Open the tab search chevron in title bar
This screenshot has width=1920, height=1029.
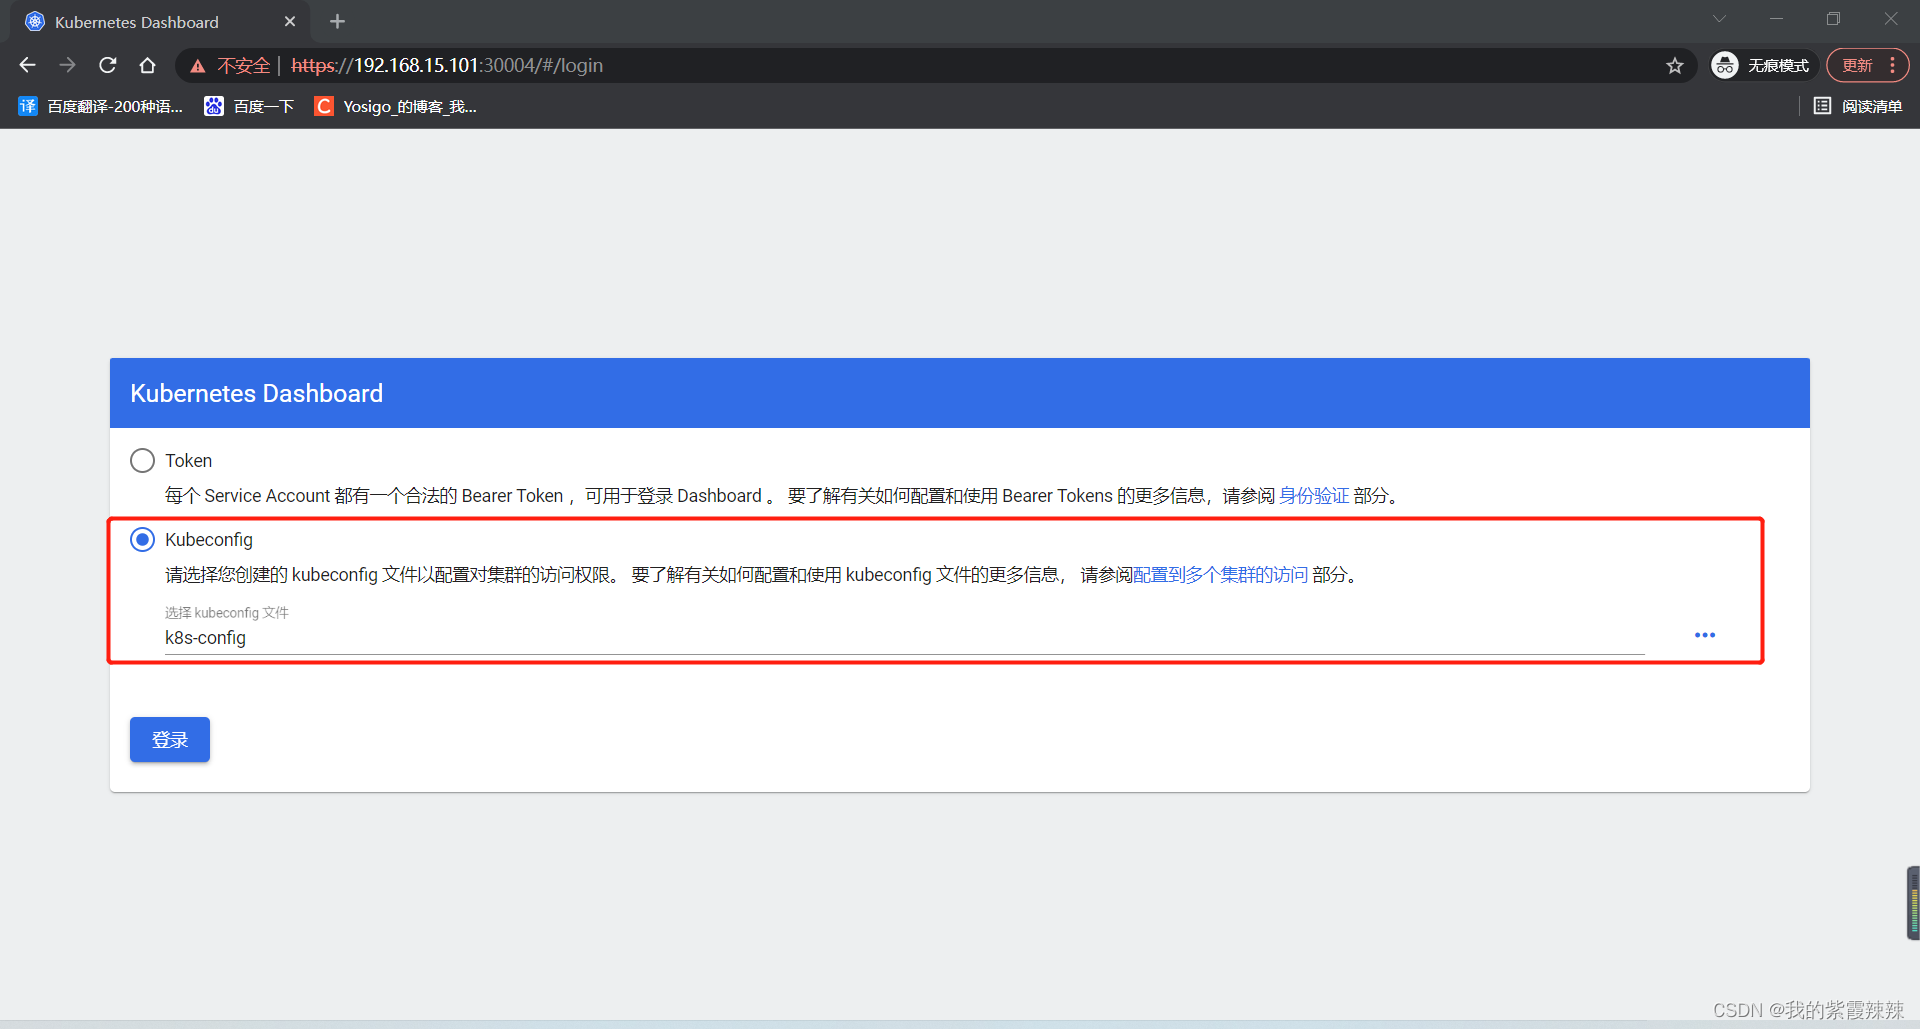tap(1719, 19)
